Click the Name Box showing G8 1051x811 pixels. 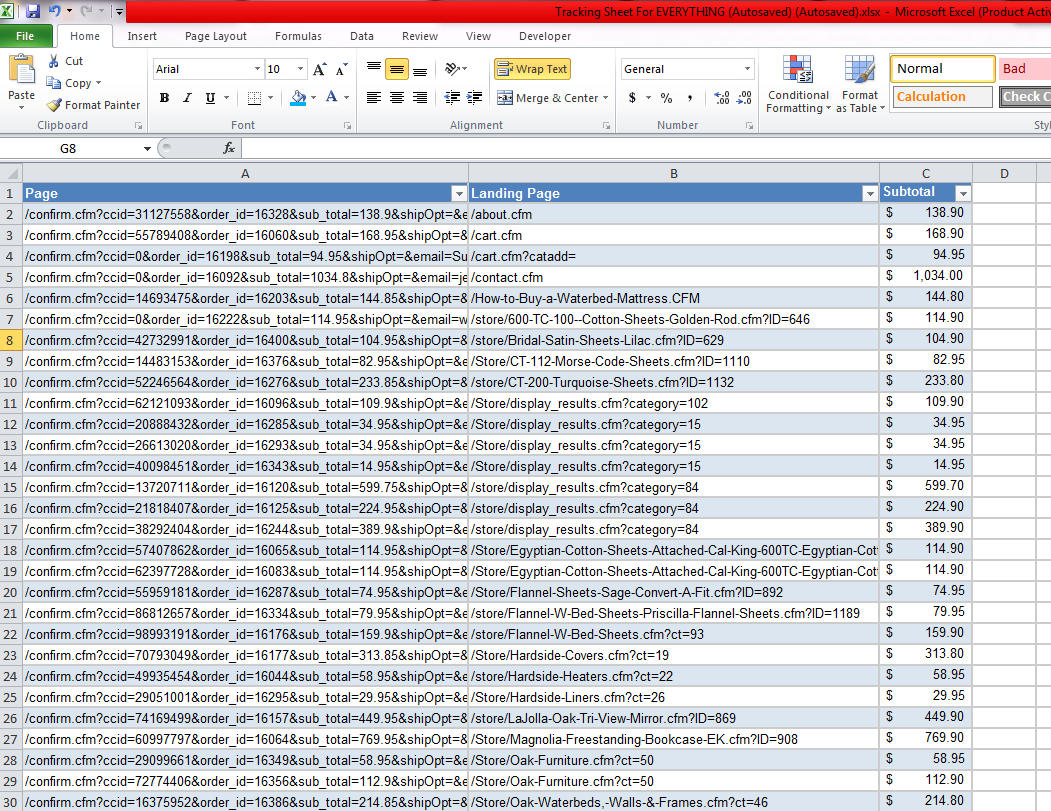pyautogui.click(x=78, y=148)
